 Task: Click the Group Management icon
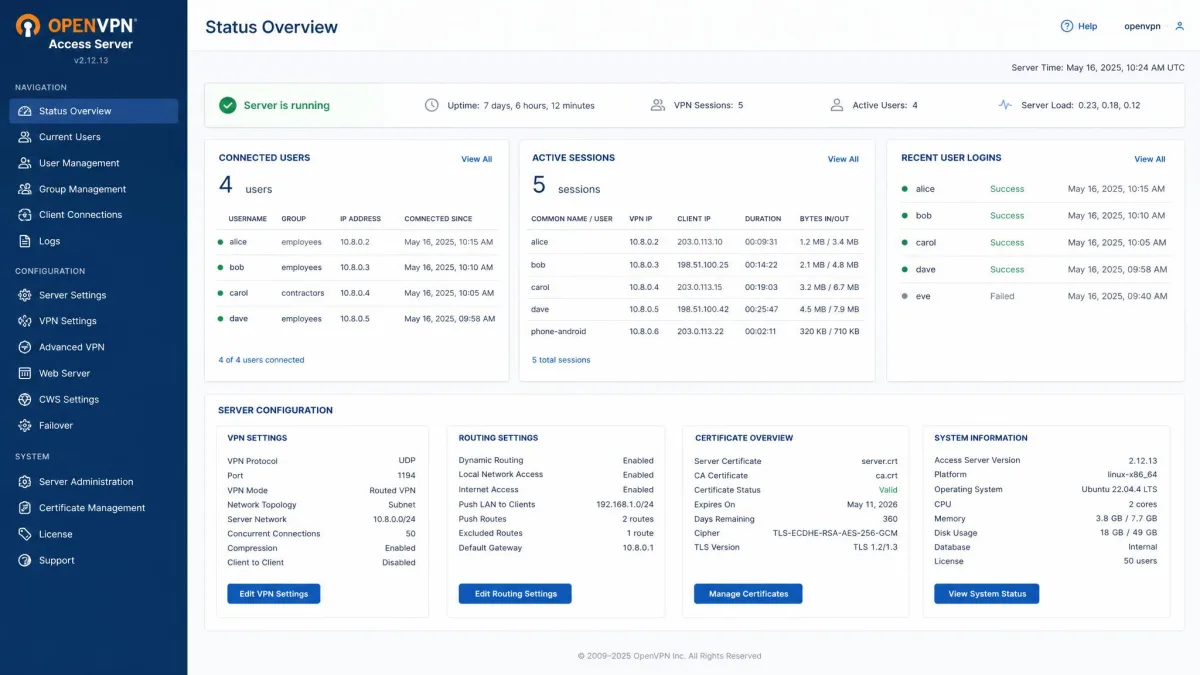(25, 189)
